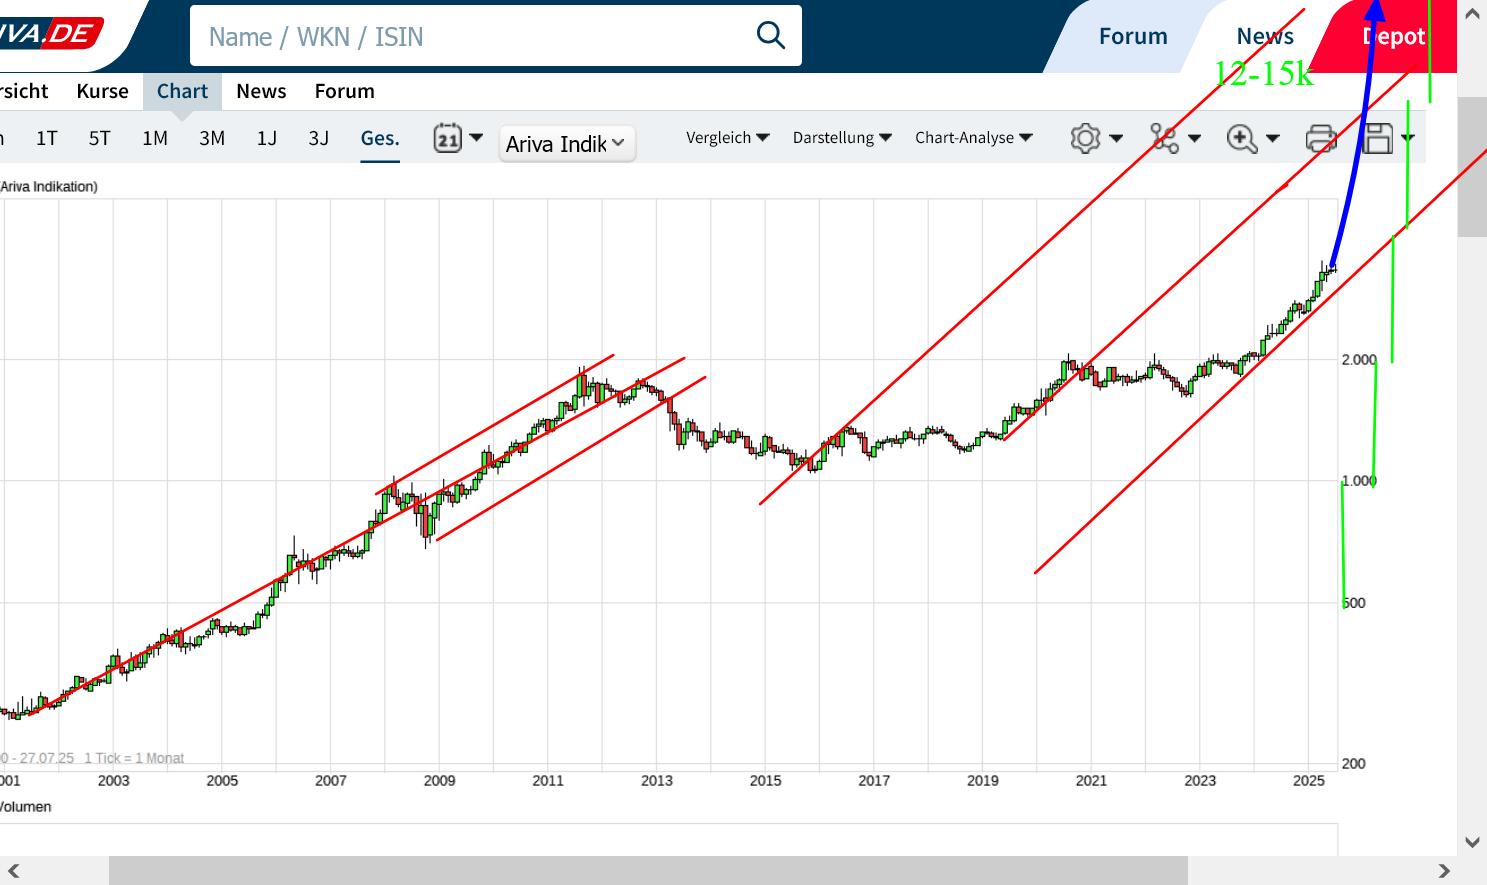The height and width of the screenshot is (885, 1487).
Task: Click the 2017 x-axis year label
Action: click(874, 781)
